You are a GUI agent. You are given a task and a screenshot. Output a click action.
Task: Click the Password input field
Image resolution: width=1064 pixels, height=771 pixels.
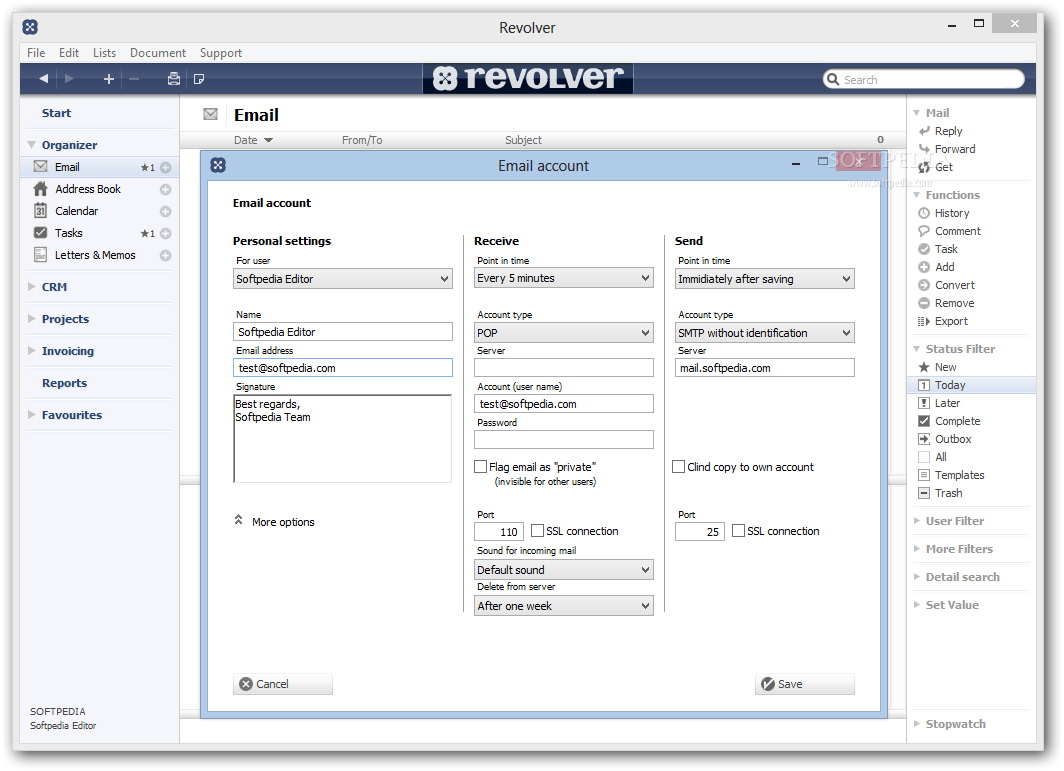coord(564,440)
